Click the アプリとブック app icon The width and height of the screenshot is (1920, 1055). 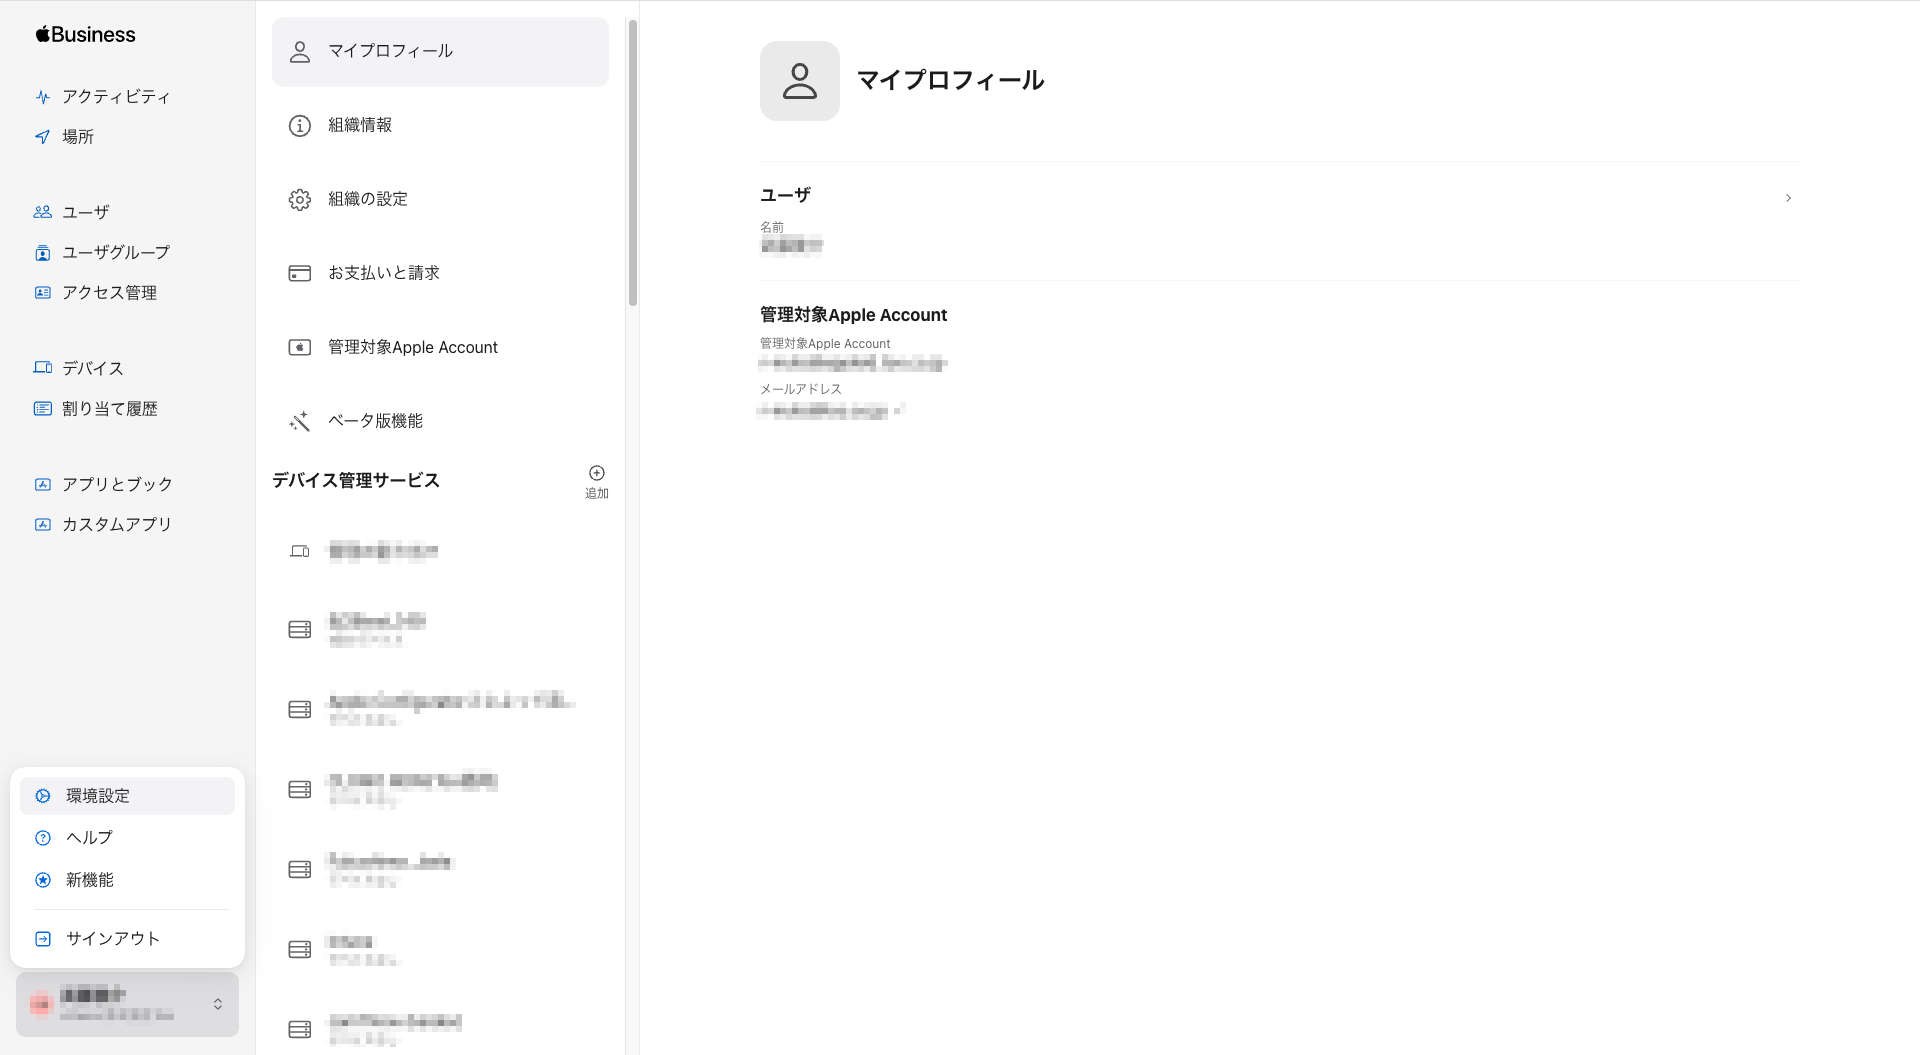(42, 484)
